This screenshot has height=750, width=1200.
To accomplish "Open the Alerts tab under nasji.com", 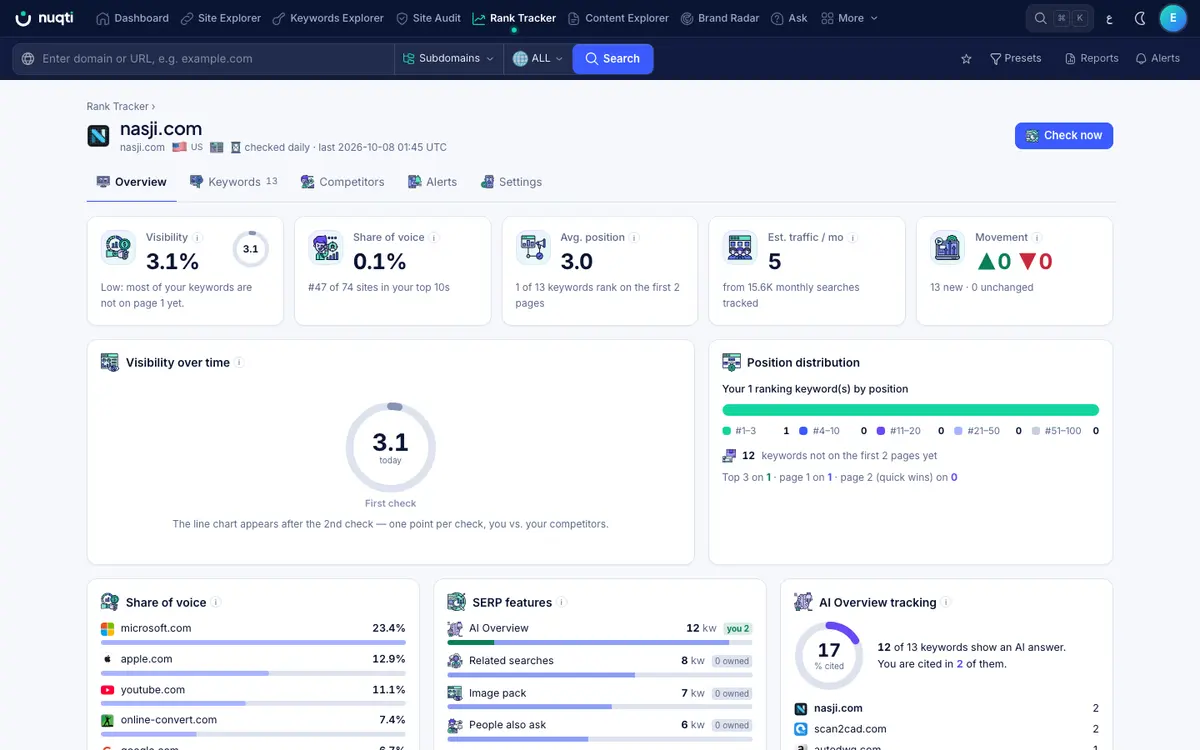I will click(x=432, y=182).
